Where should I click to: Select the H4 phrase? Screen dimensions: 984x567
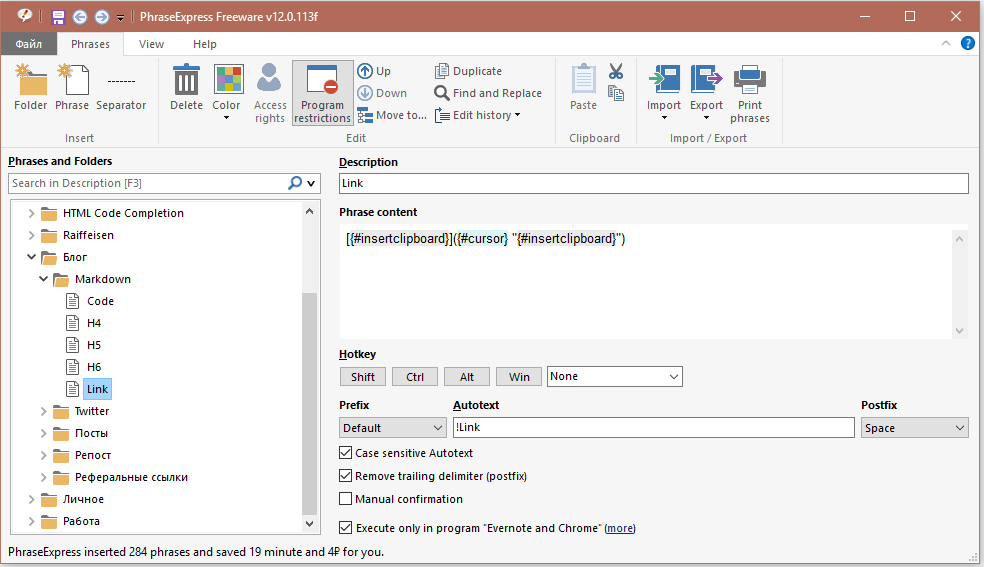(x=94, y=323)
